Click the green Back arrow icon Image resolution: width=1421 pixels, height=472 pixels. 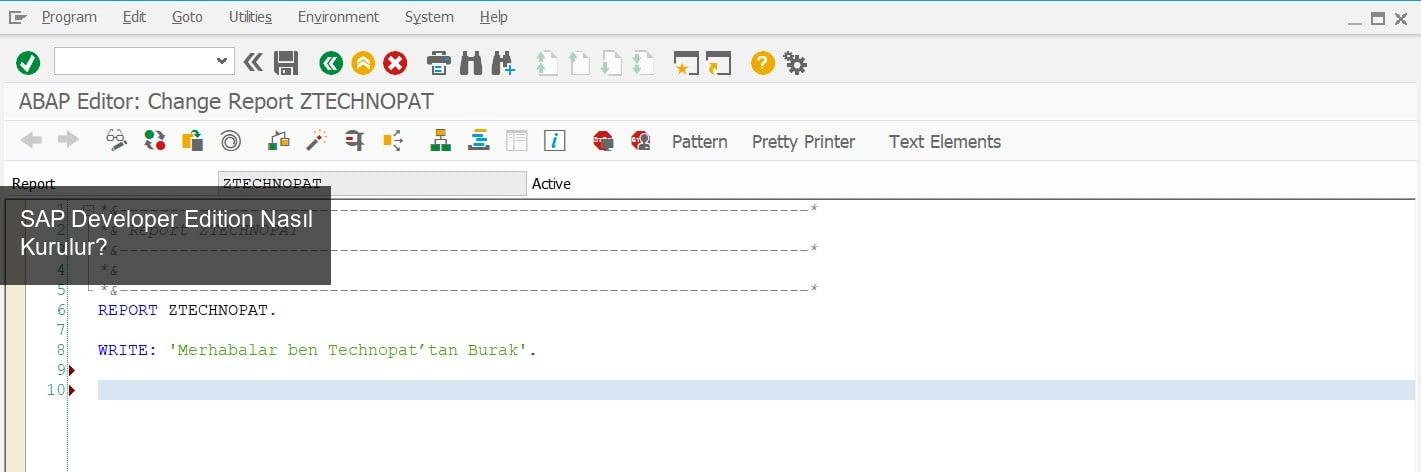tap(331, 64)
